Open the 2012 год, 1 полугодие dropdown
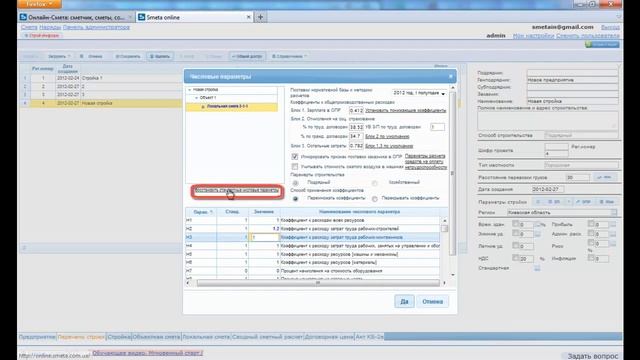This screenshot has height=360, width=640. pyautogui.click(x=419, y=93)
